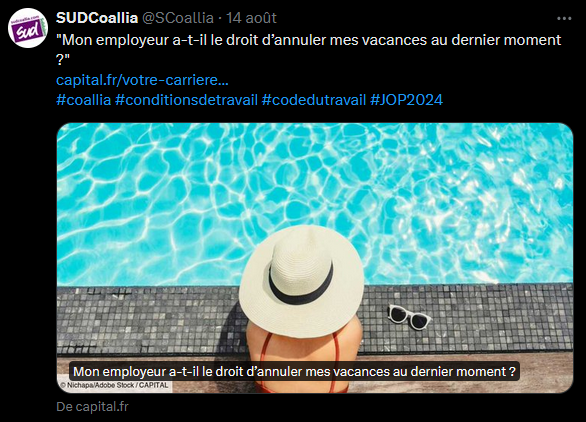Open the 14 août timestamp link
Screen dimensions: 586x422
coord(252,18)
